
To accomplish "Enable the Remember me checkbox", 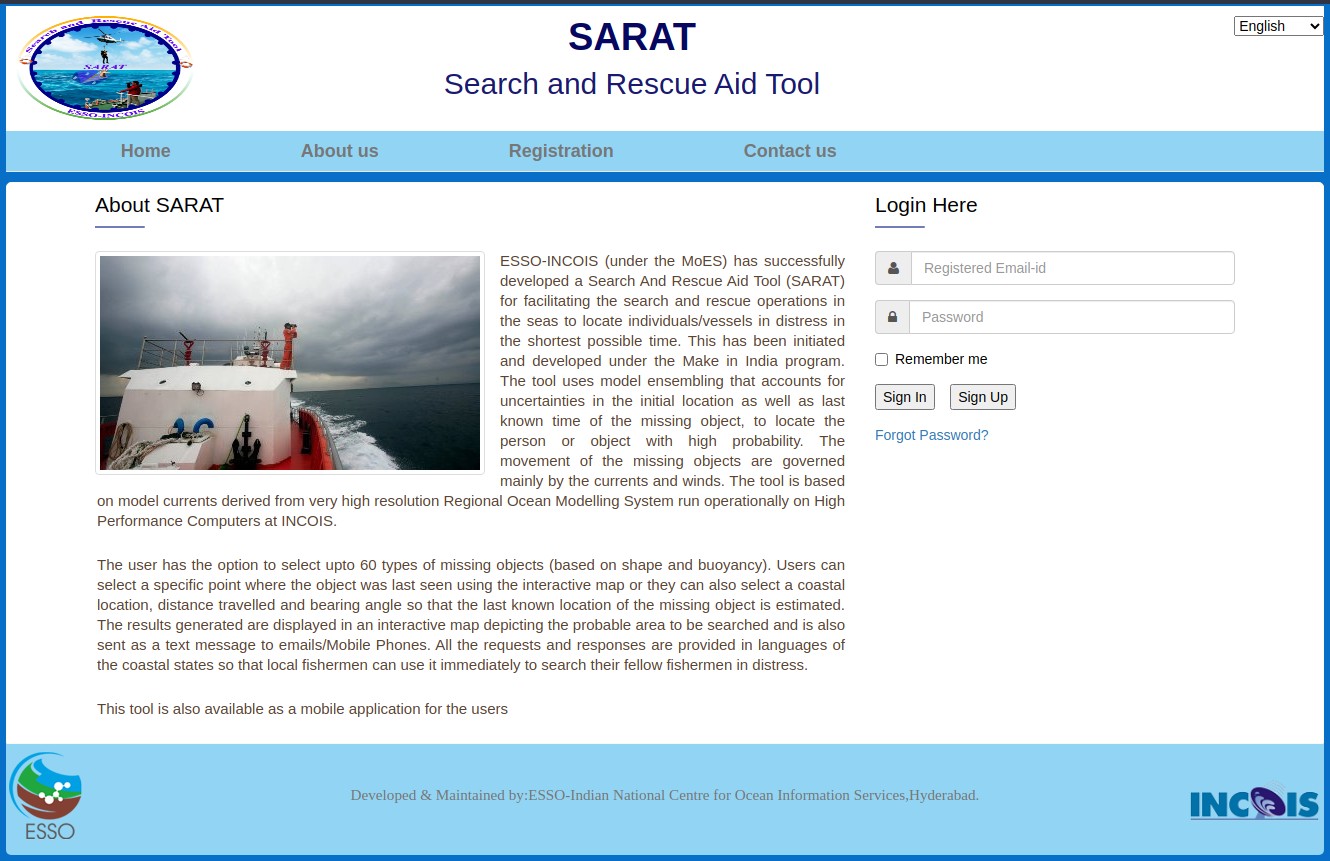I will tap(881, 360).
